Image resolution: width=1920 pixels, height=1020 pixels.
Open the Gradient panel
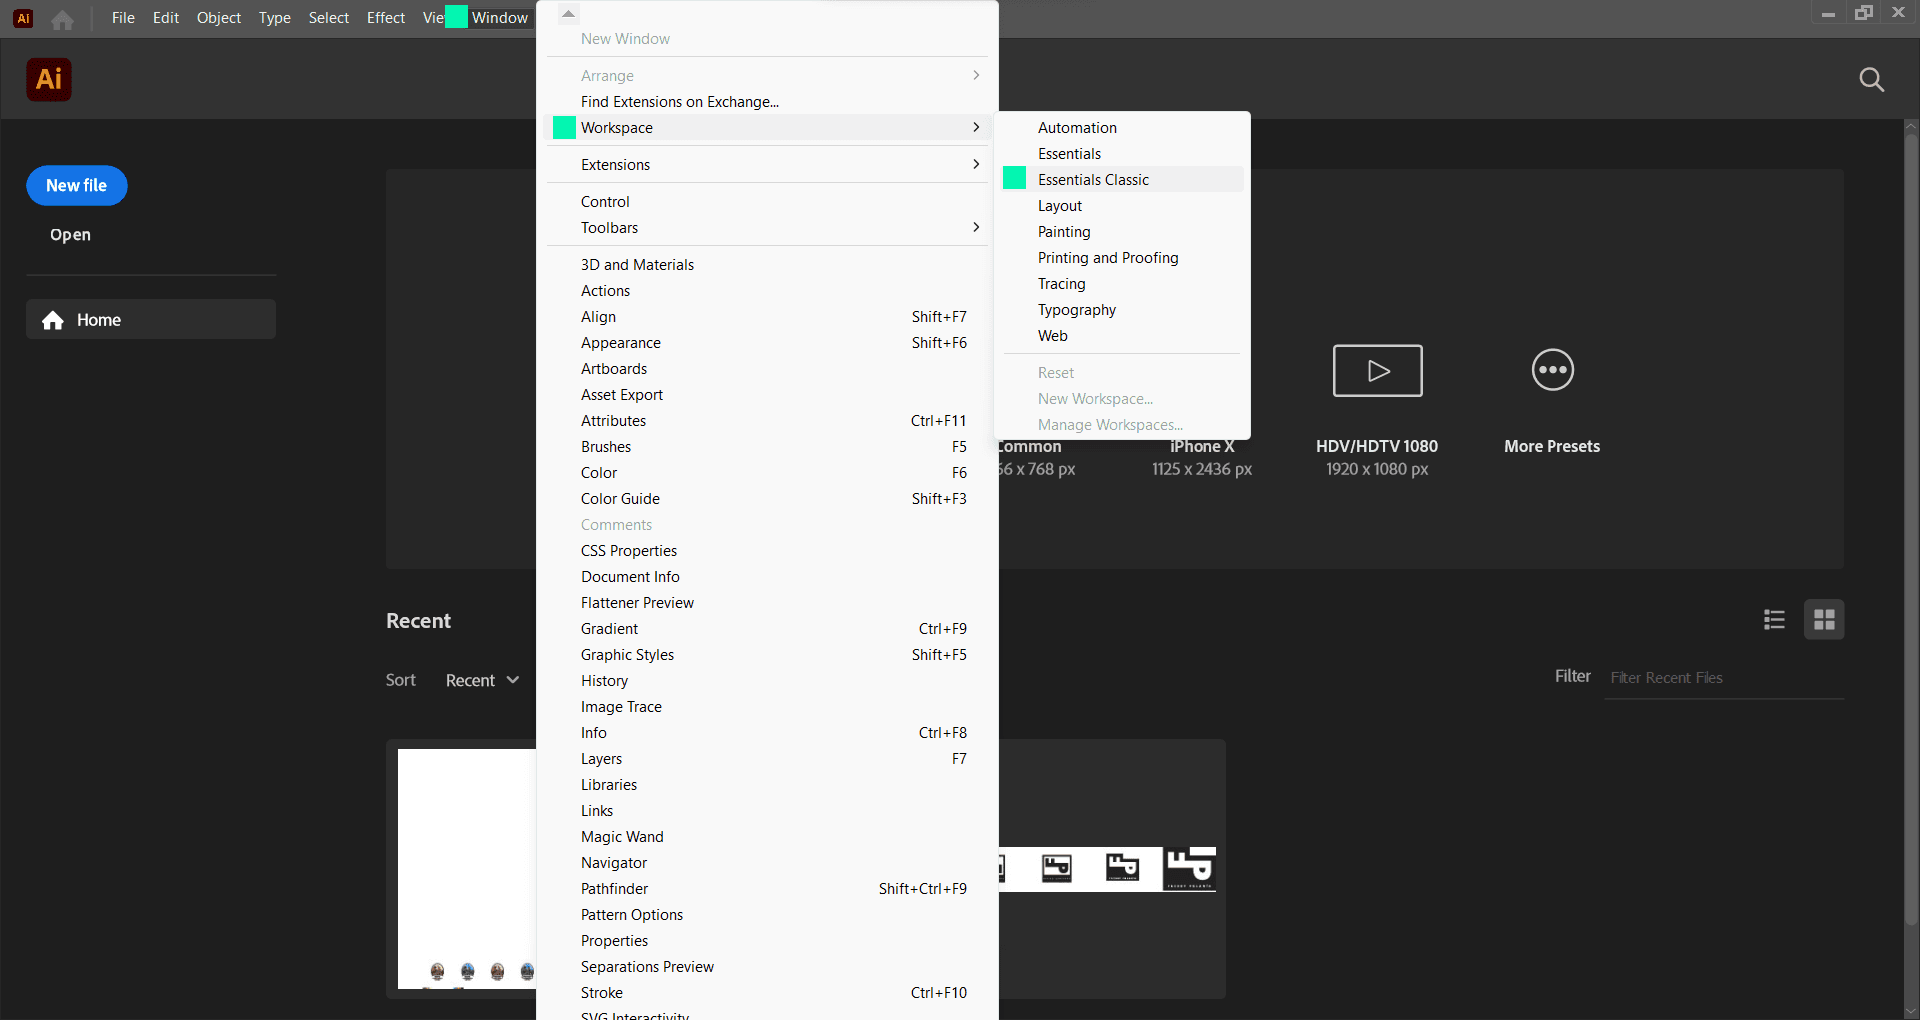[x=768, y=628]
